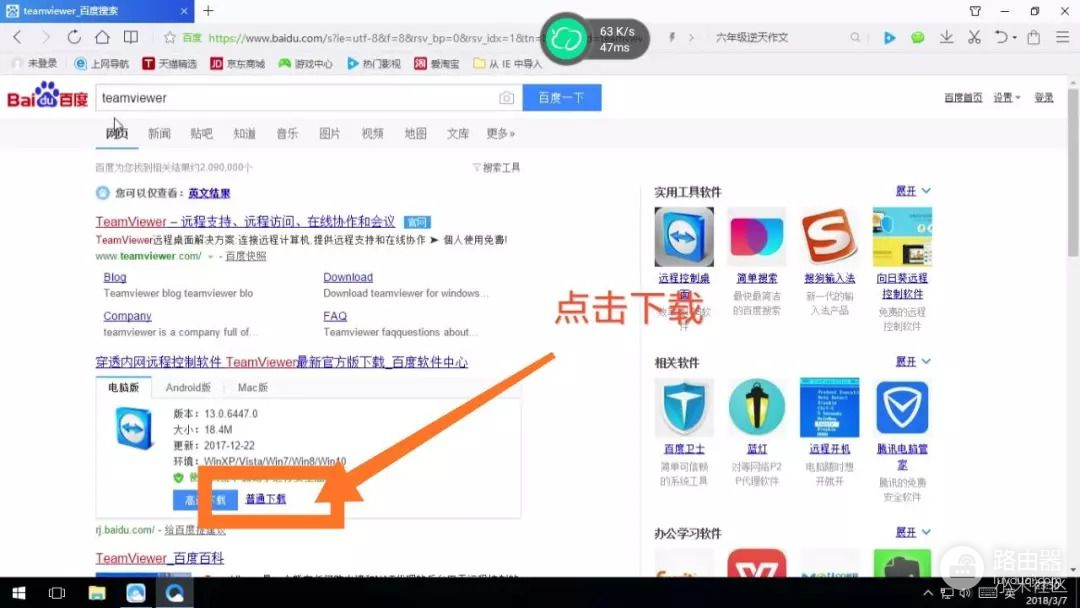
Task: Click the 普通下载 link
Action: pyautogui.click(x=265, y=499)
